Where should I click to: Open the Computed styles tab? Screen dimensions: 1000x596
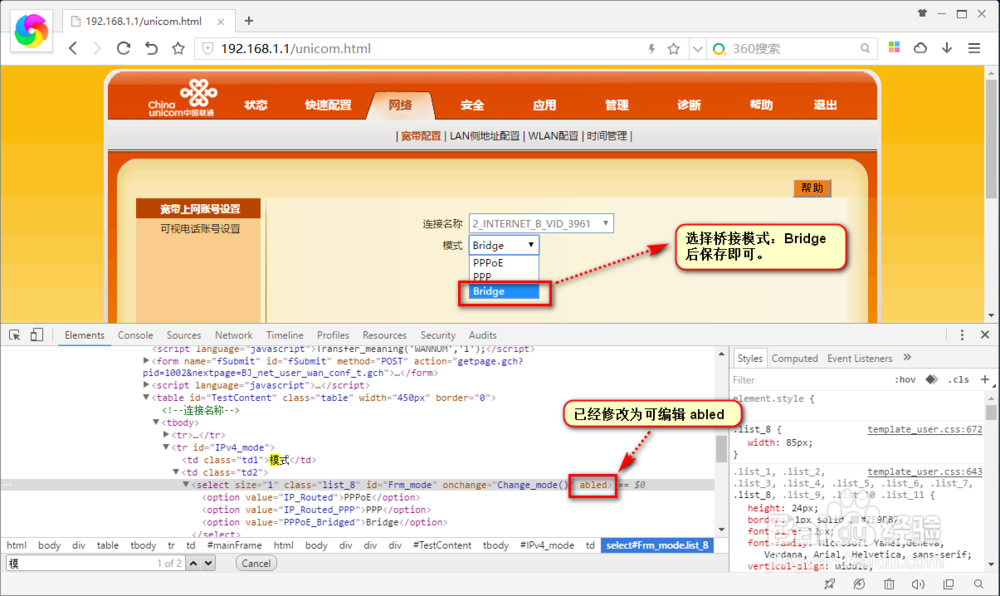[795, 358]
